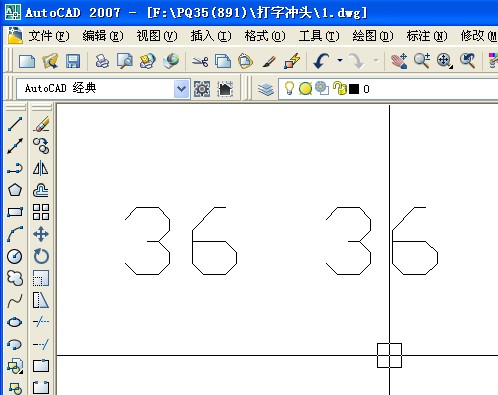This screenshot has width=498, height=395.
Task: Open the 插入(I) menu
Action: (211, 36)
